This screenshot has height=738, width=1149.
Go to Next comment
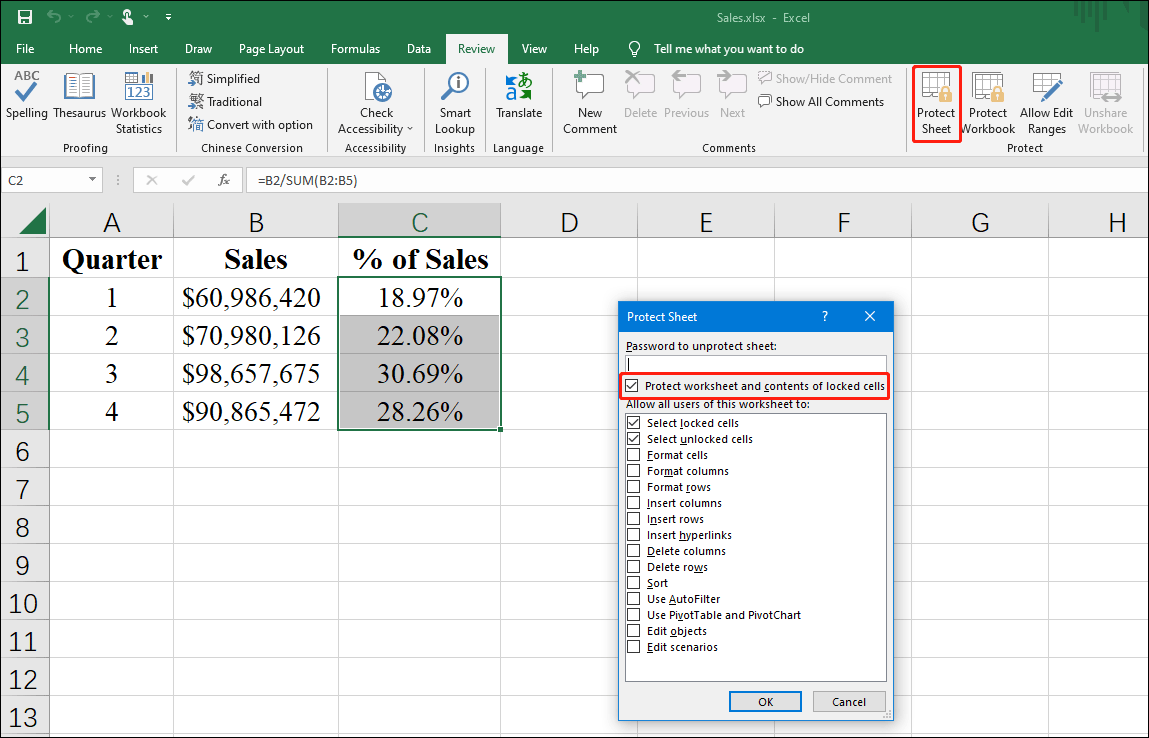point(732,95)
